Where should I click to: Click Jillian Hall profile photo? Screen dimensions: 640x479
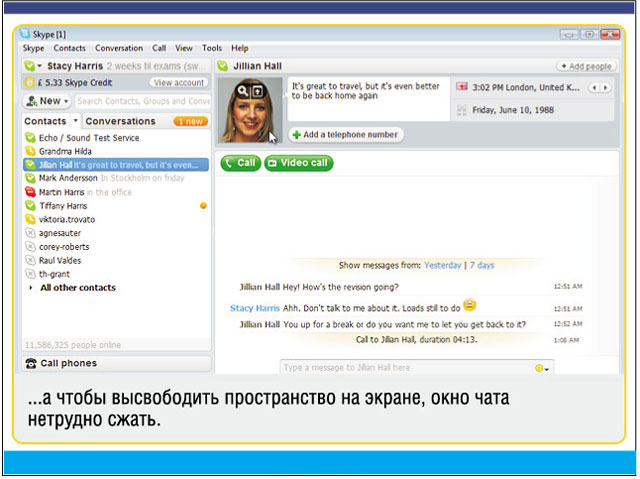pyautogui.click(x=250, y=110)
